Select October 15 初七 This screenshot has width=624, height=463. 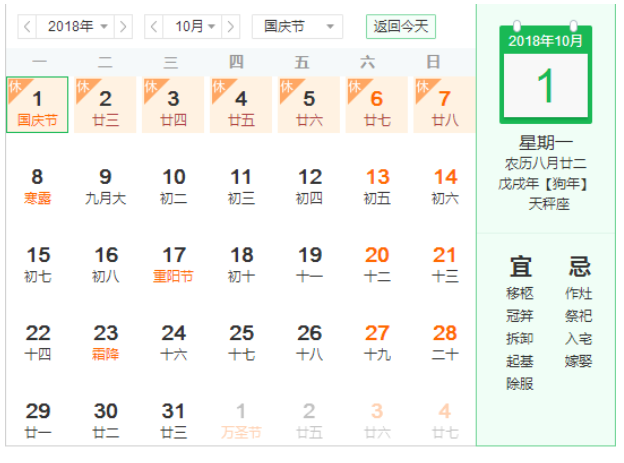37,264
